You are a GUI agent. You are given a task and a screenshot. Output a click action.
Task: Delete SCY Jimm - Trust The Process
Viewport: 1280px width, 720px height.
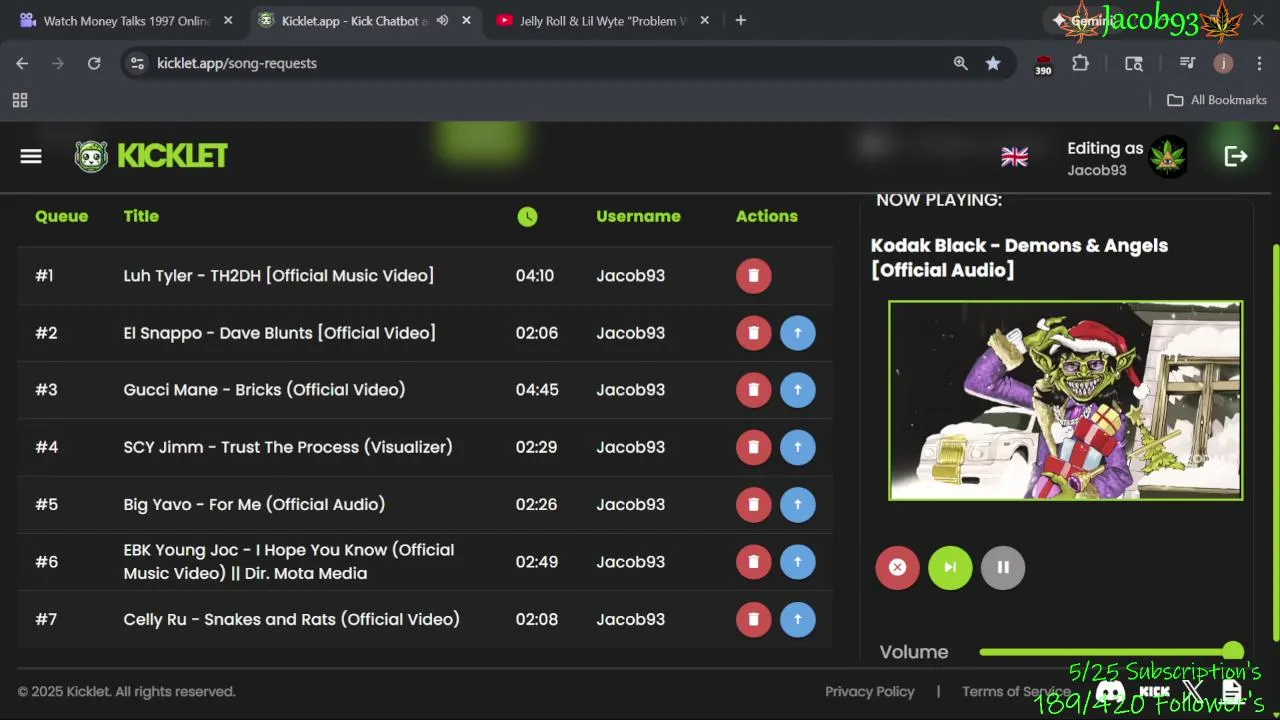point(753,447)
